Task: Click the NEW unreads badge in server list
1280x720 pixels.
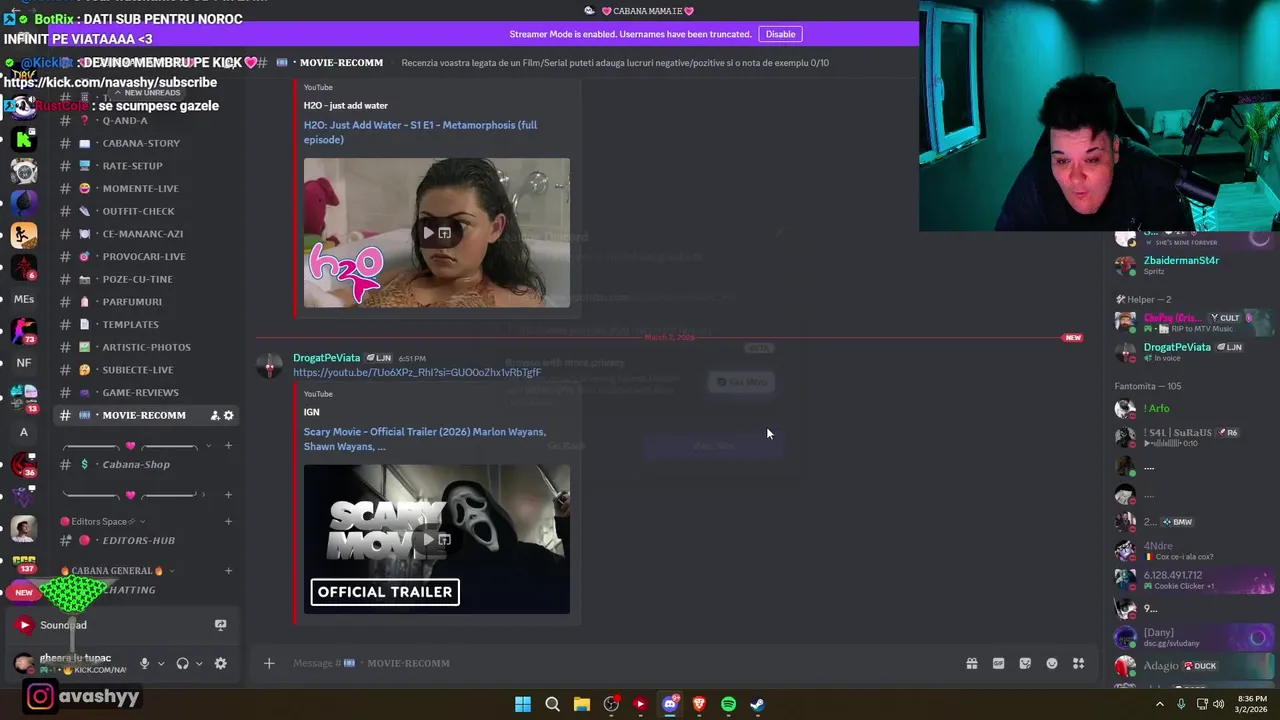Action: click(x=24, y=592)
